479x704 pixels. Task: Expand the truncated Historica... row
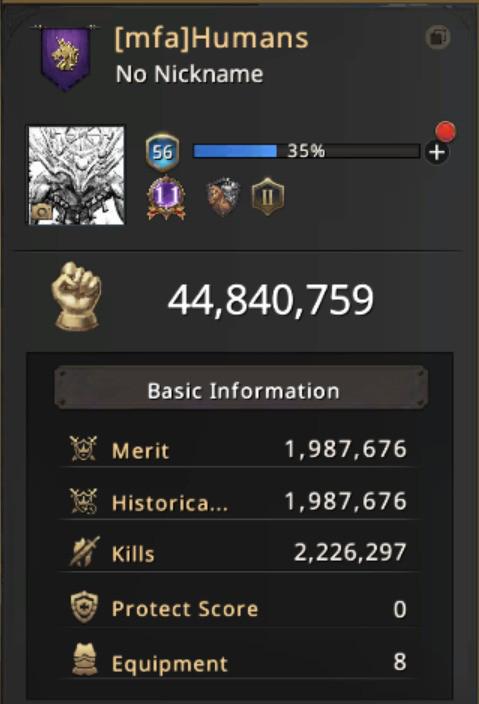coord(238,502)
